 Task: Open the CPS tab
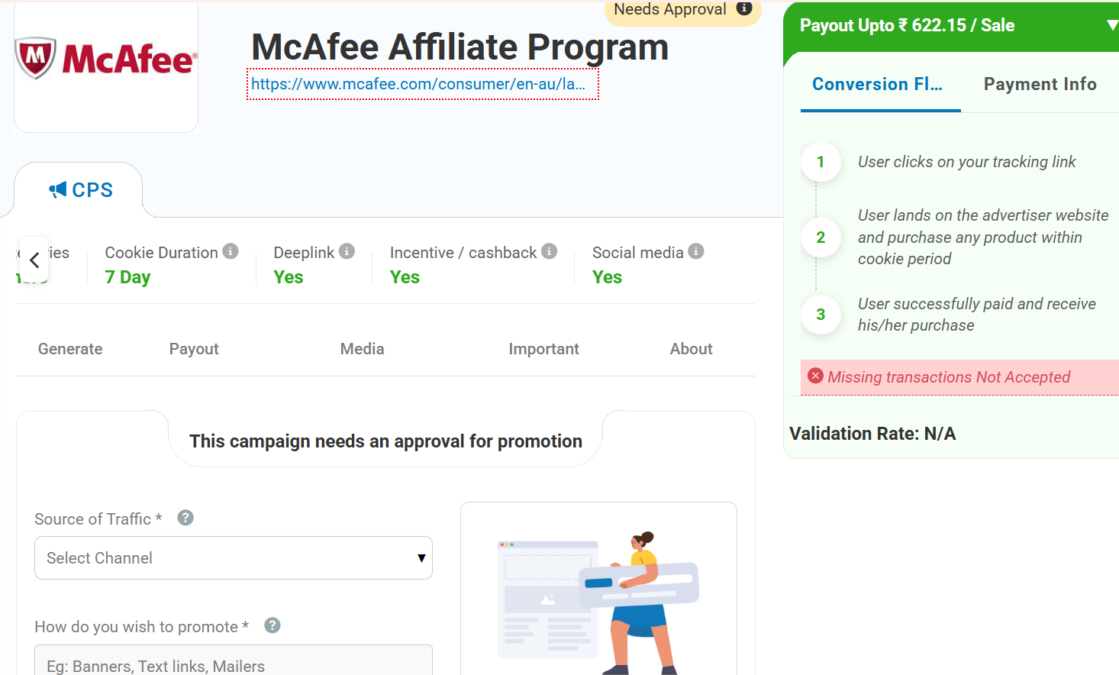tap(80, 190)
